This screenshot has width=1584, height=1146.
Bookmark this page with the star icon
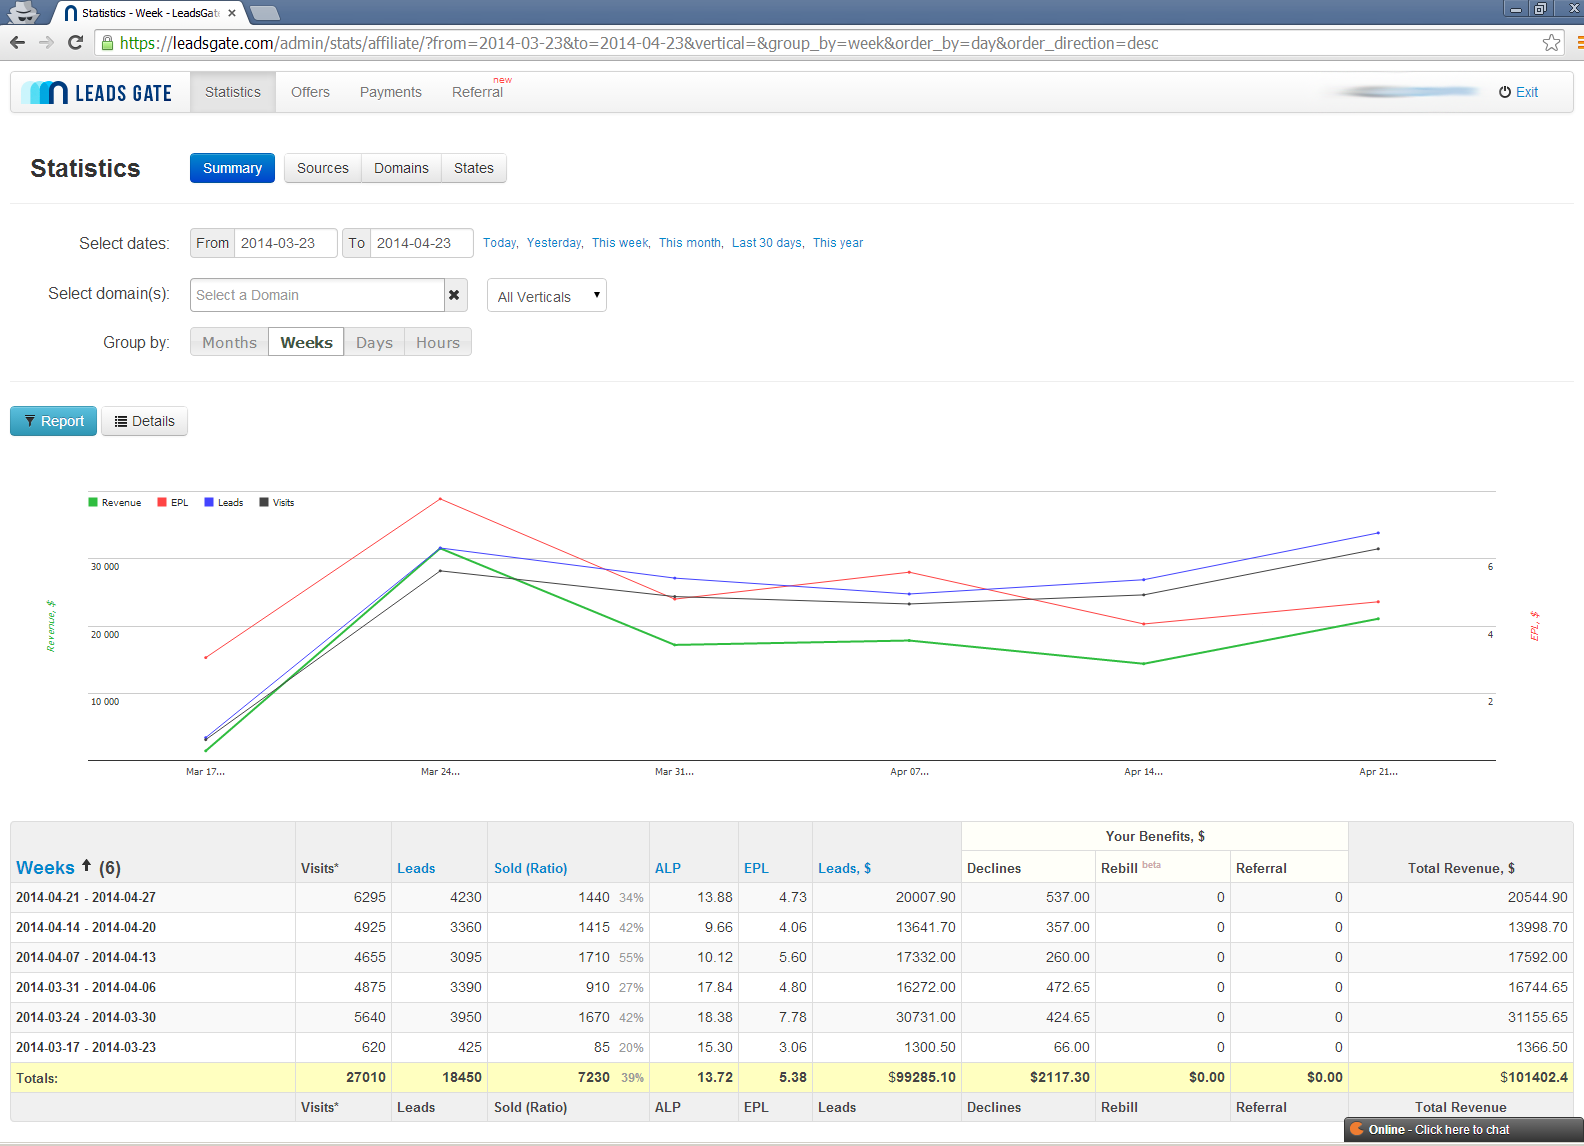click(1551, 43)
